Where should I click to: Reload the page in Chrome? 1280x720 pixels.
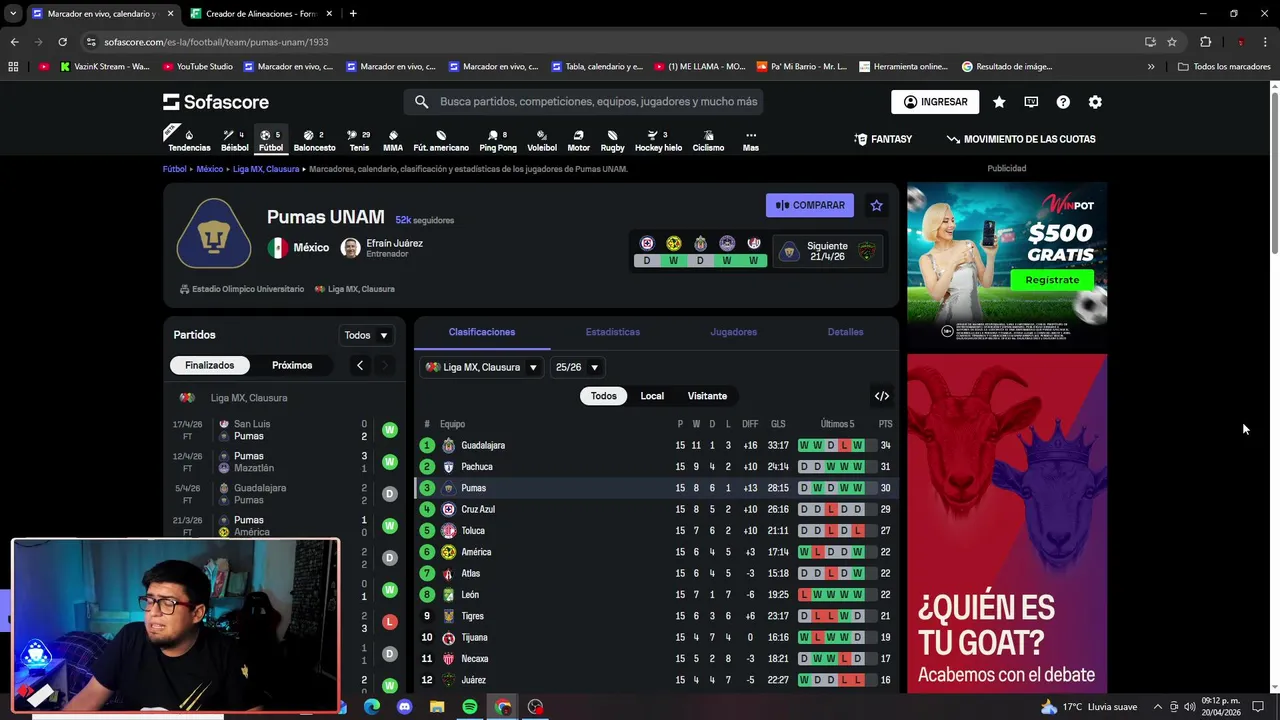62,42
